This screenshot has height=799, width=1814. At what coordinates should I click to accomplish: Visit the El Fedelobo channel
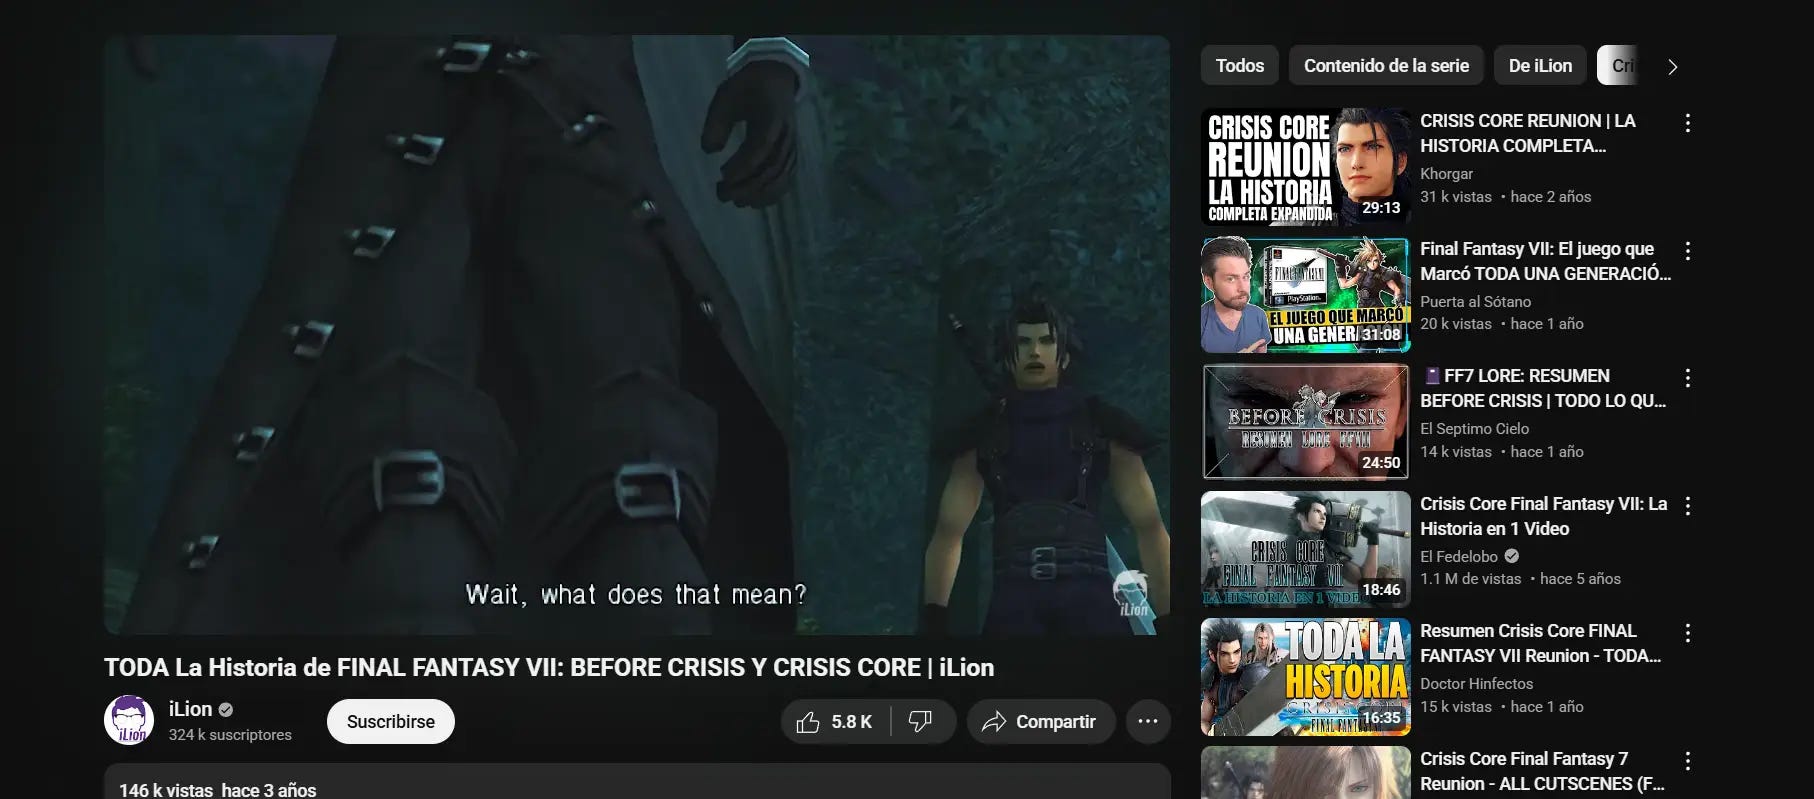(1459, 556)
